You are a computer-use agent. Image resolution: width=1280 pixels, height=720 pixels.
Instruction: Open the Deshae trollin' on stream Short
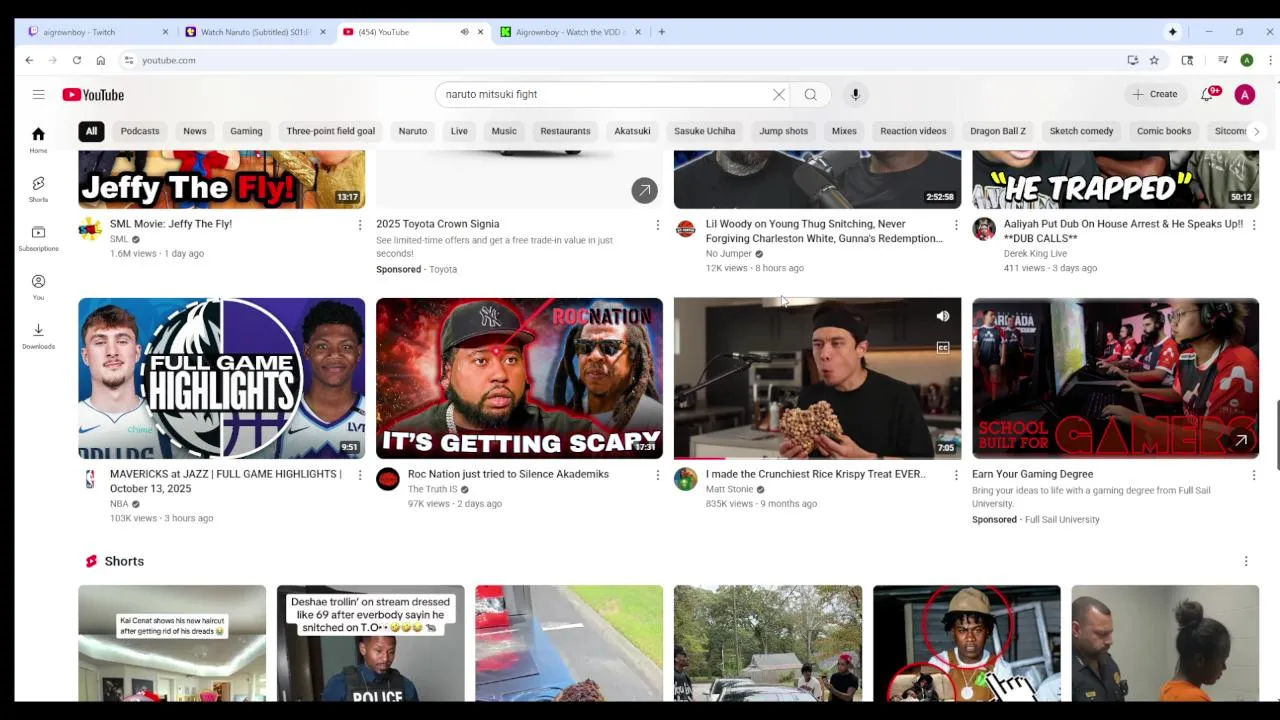[371, 643]
